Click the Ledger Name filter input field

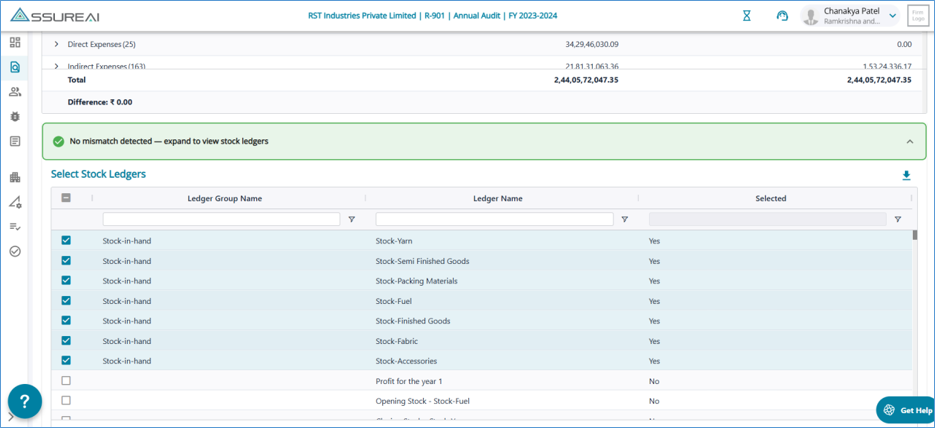point(494,219)
